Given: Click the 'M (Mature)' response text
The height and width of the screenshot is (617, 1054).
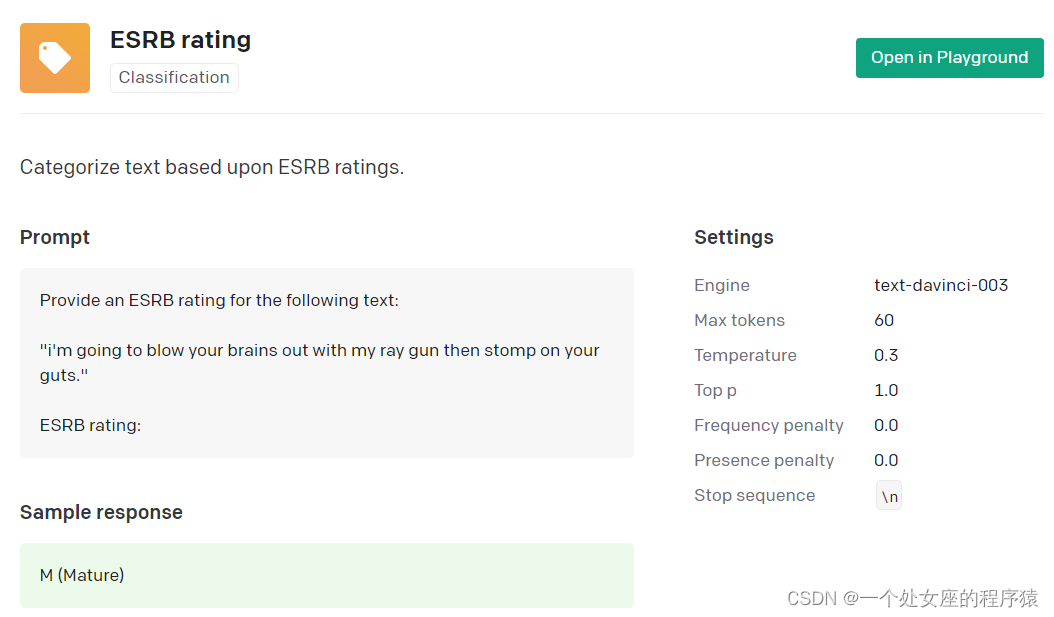Looking at the screenshot, I should (82, 575).
